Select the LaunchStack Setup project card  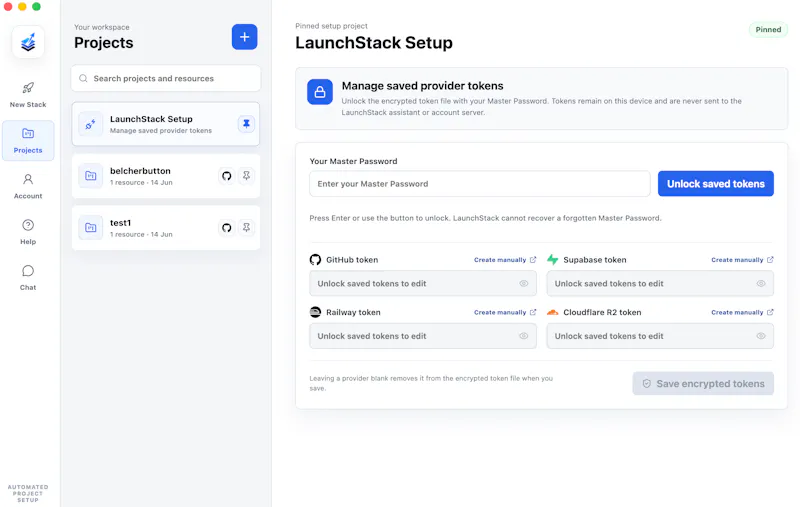166,124
